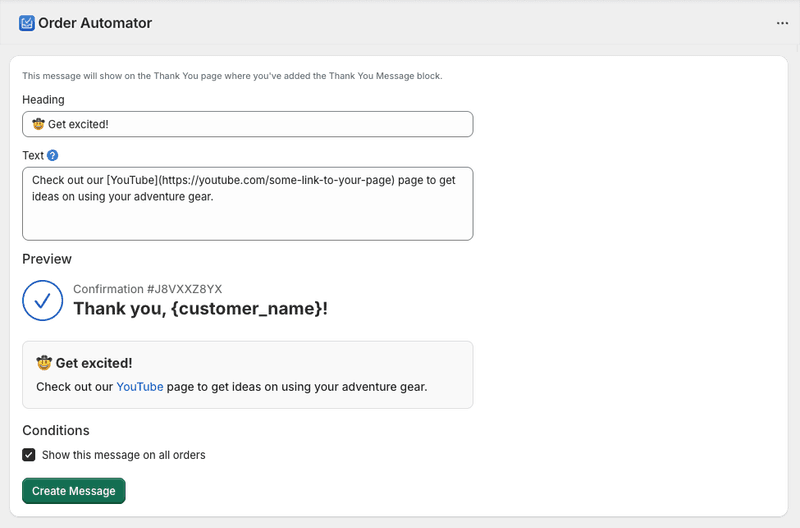The height and width of the screenshot is (528, 800).
Task: Click the Thank you, {customer_name}! heading
Action: point(201,309)
